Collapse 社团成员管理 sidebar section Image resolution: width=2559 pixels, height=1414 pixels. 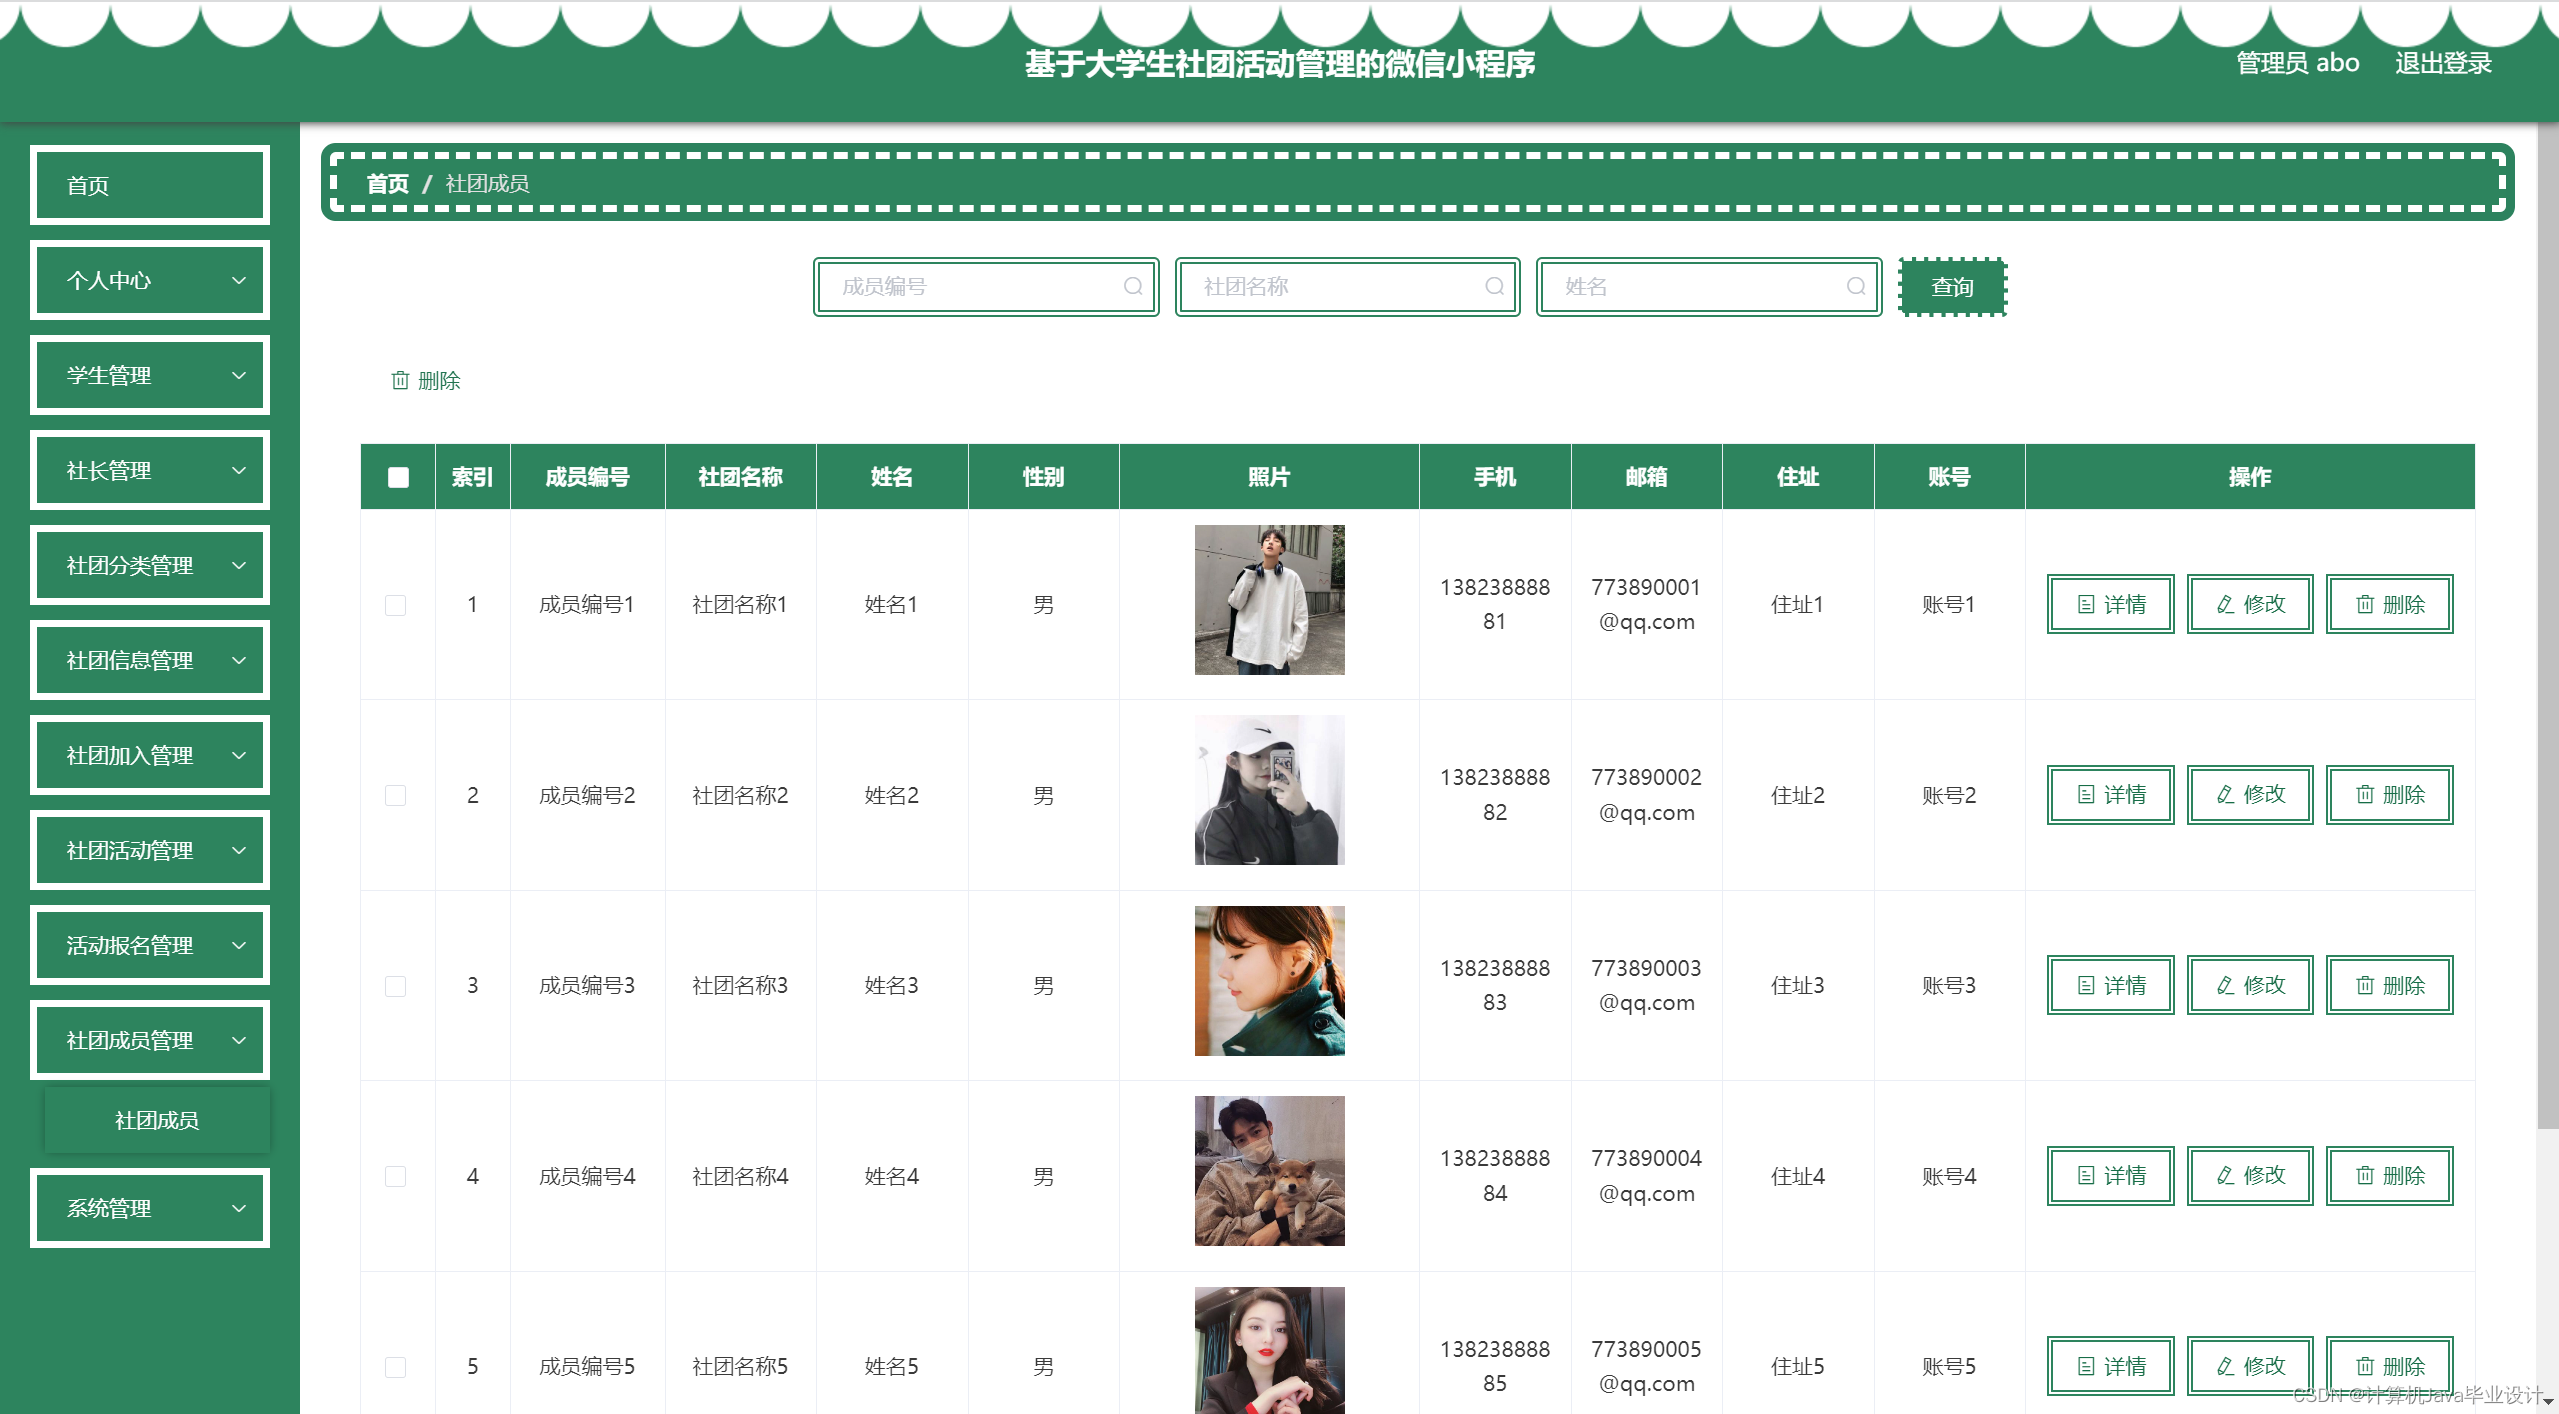pyautogui.click(x=150, y=1040)
